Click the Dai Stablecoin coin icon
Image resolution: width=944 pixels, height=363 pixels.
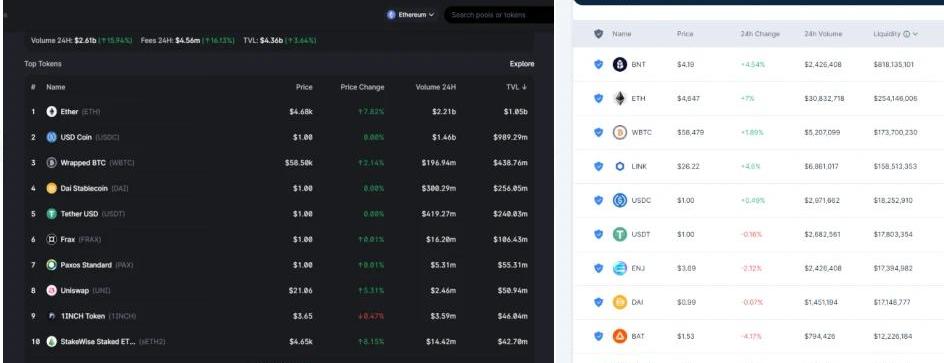pos(52,188)
